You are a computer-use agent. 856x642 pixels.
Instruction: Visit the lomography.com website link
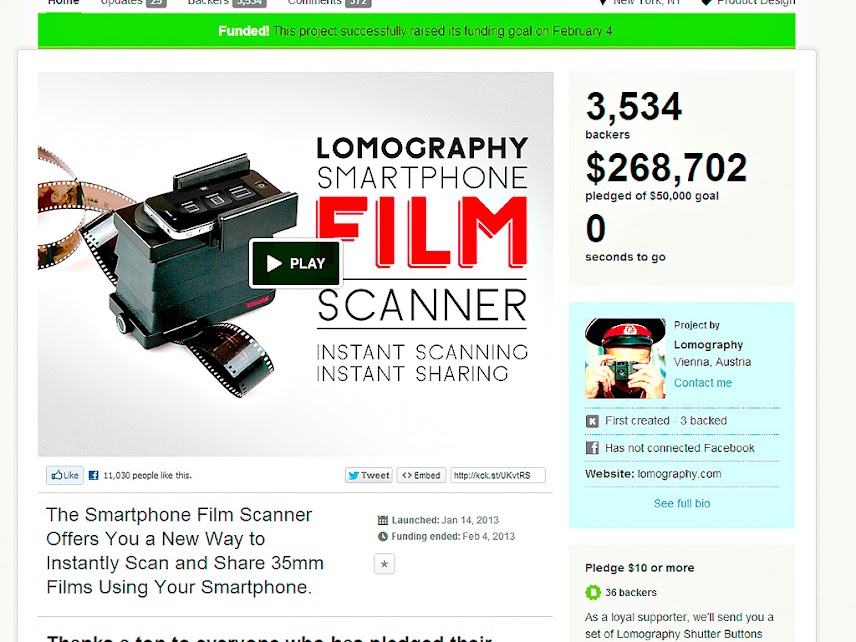point(679,474)
